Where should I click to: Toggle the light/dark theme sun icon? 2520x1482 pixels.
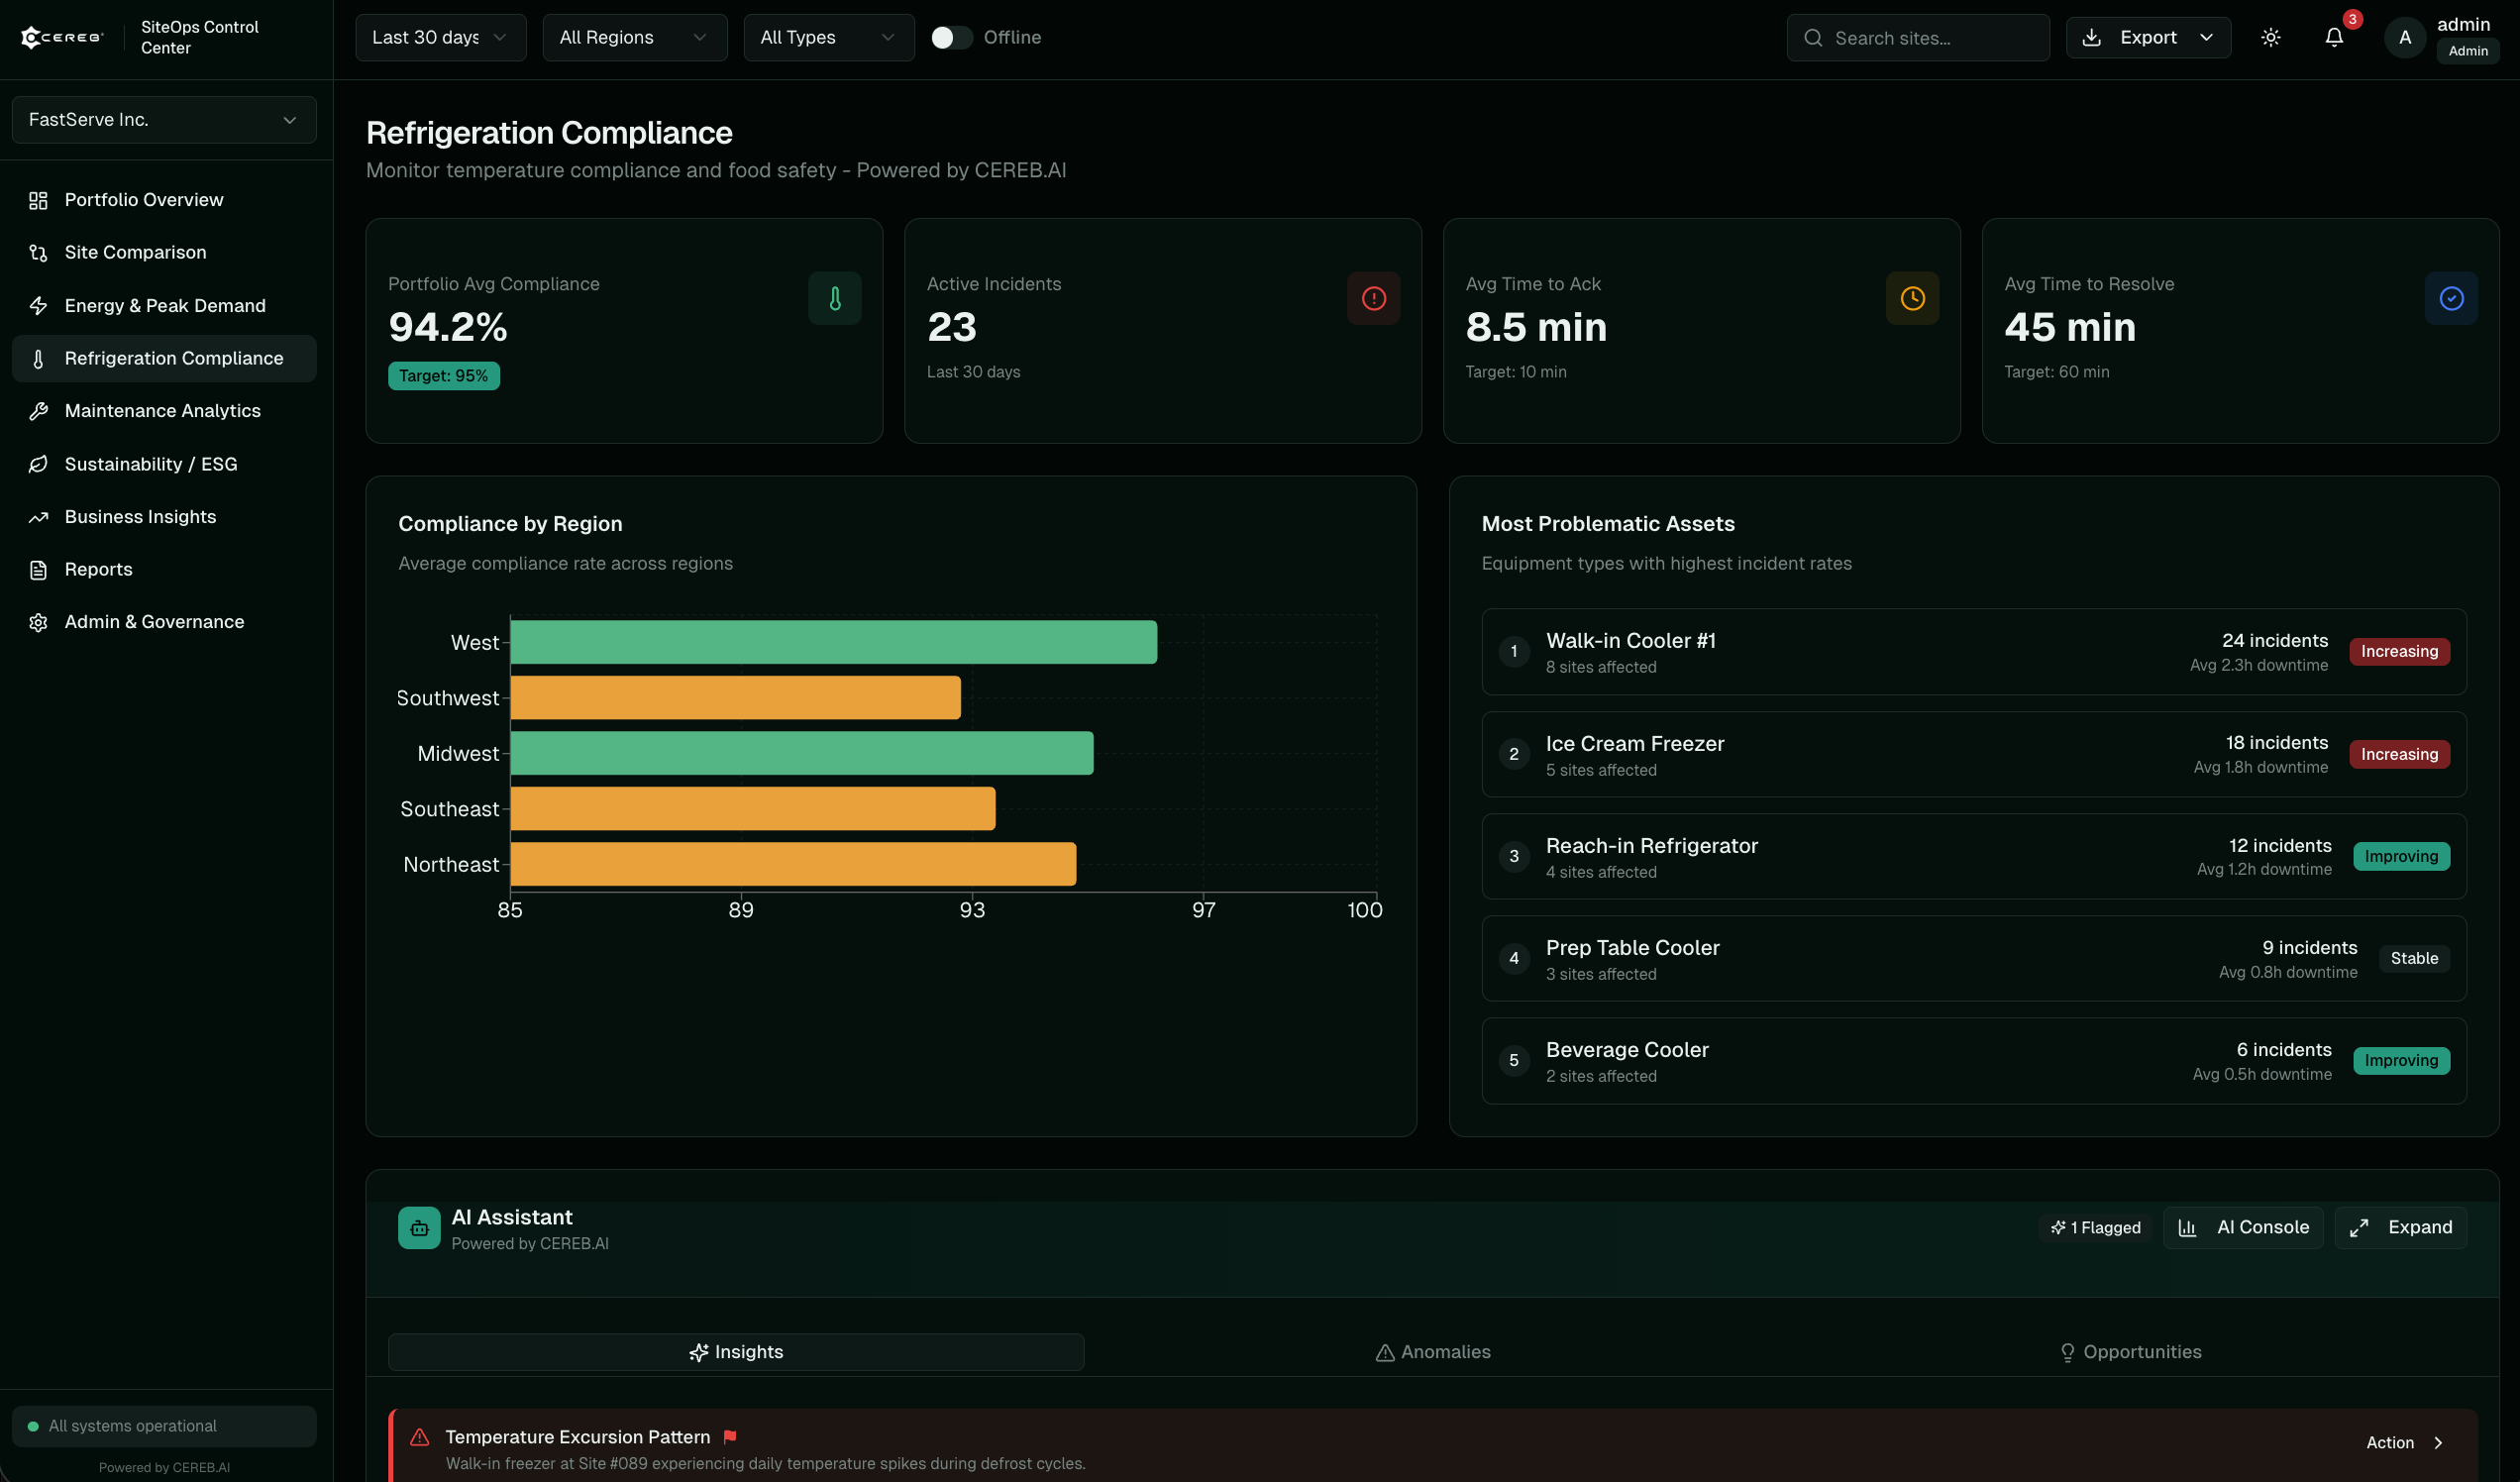pyautogui.click(x=2270, y=38)
